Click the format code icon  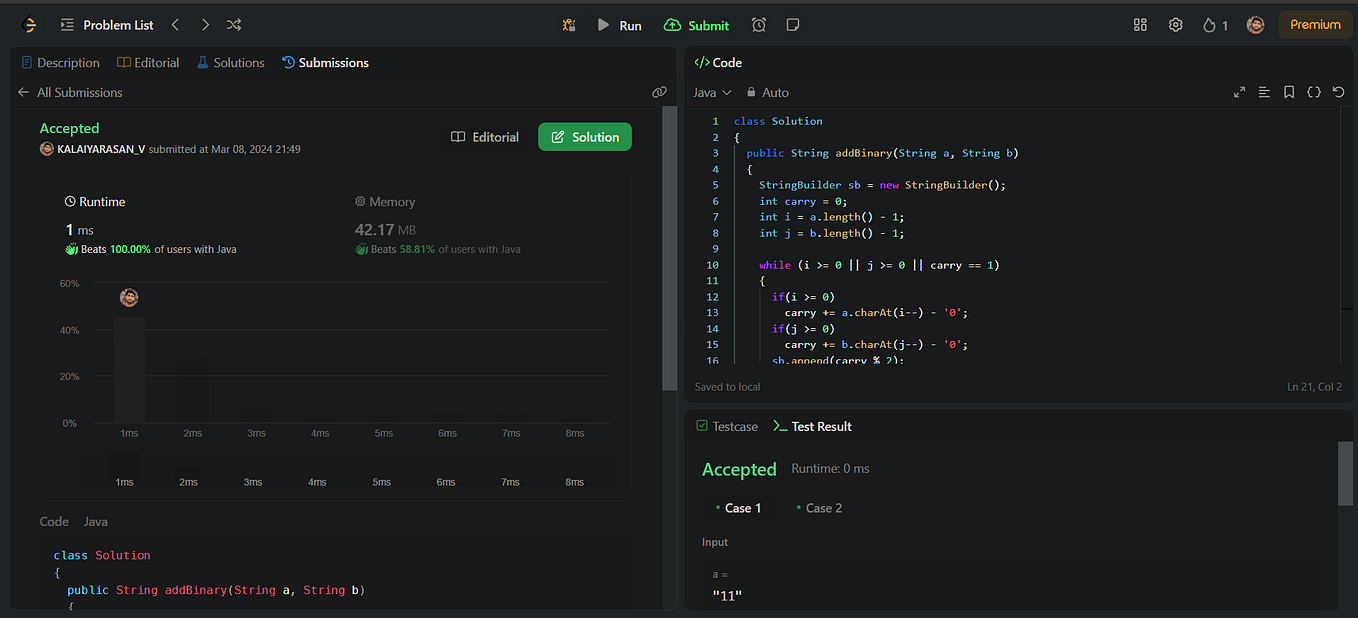tap(1264, 92)
